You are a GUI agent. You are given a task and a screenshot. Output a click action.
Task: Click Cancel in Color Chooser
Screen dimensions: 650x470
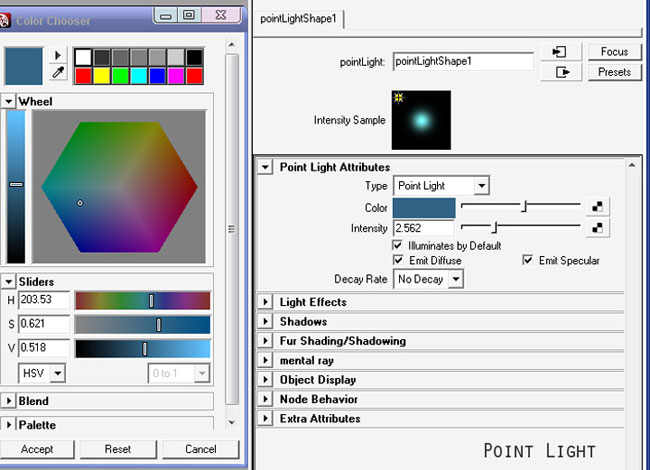(x=201, y=449)
